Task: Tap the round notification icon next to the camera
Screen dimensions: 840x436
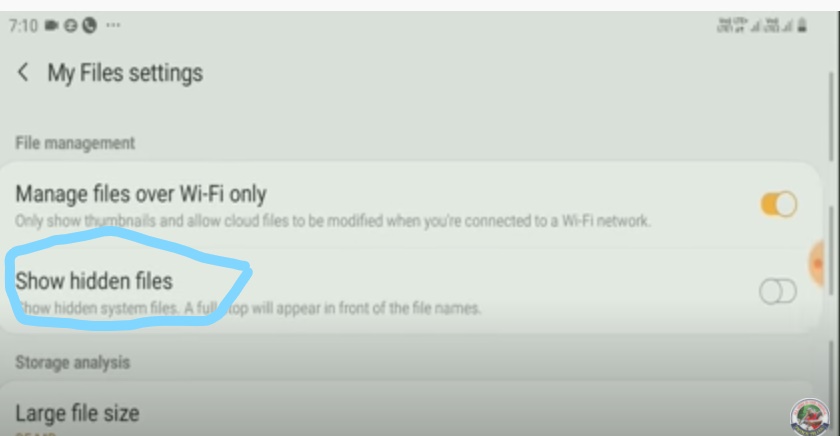Action: point(71,25)
